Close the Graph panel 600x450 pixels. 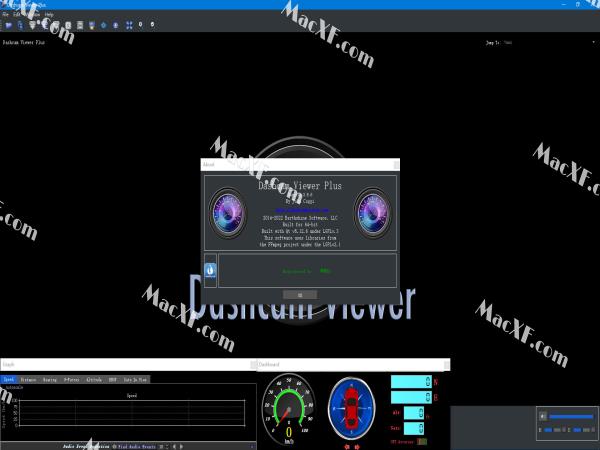tap(253, 365)
